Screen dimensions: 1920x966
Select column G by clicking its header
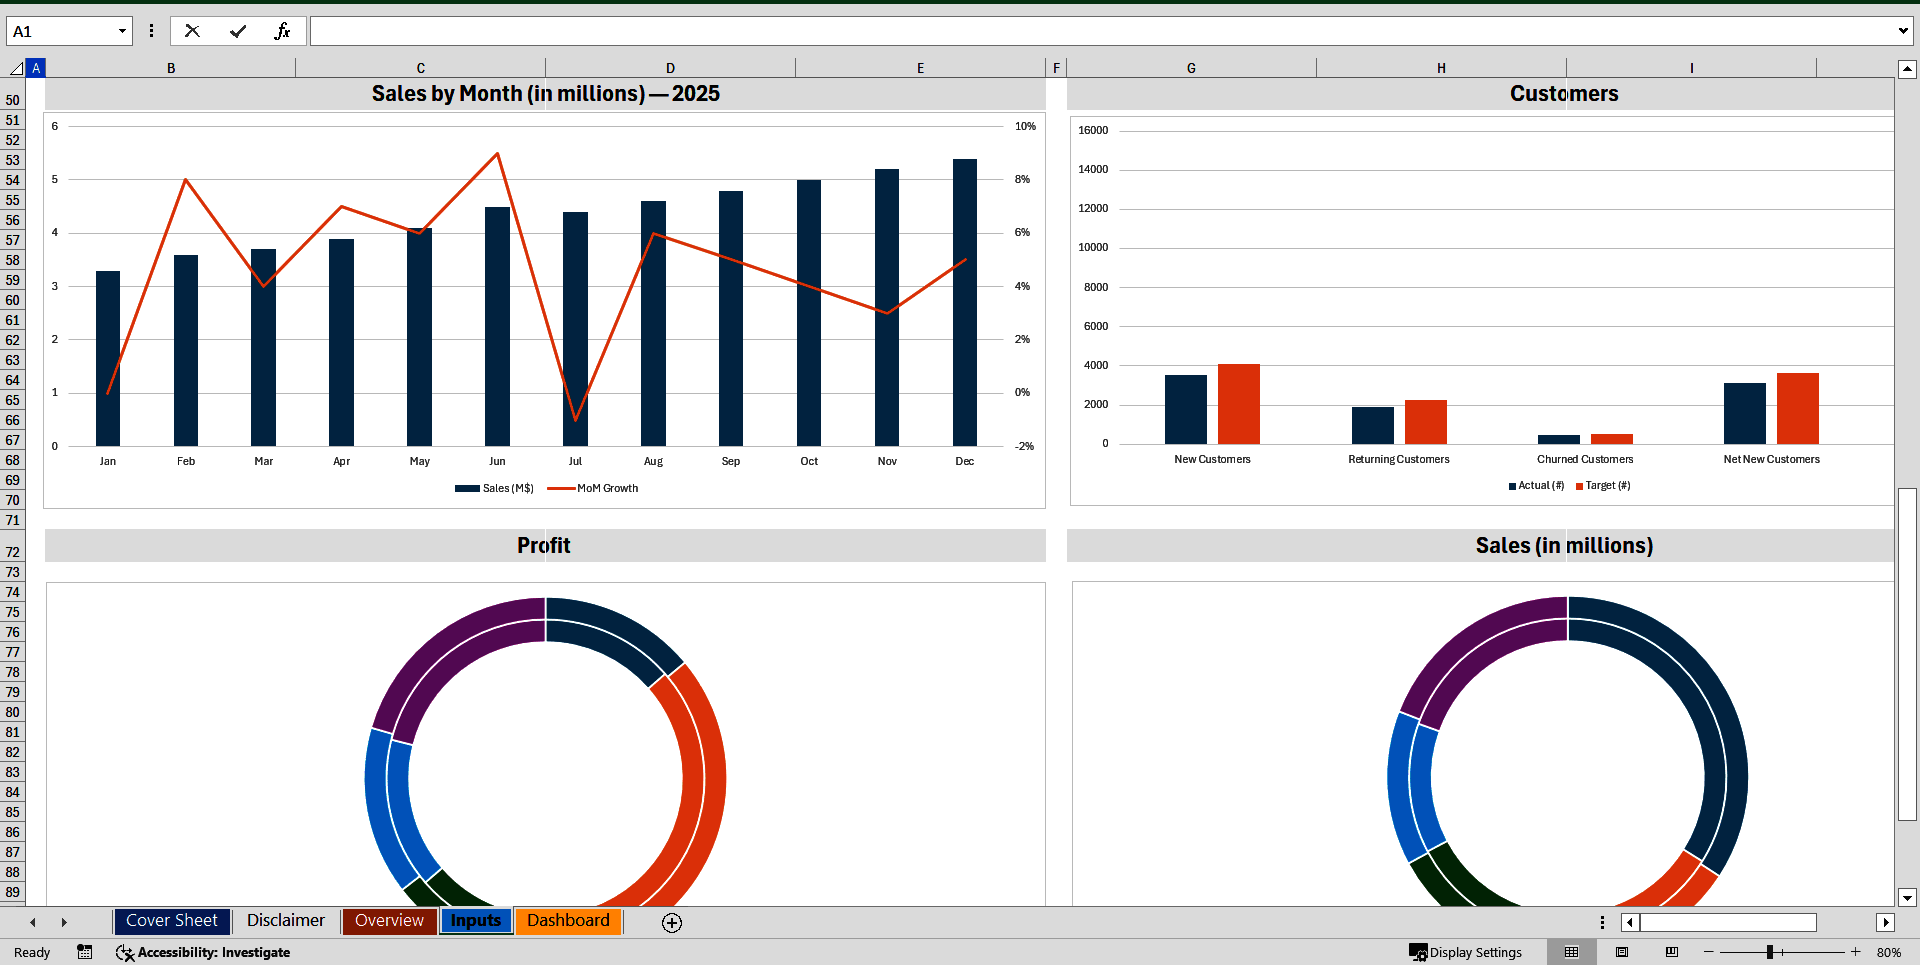pyautogui.click(x=1191, y=67)
